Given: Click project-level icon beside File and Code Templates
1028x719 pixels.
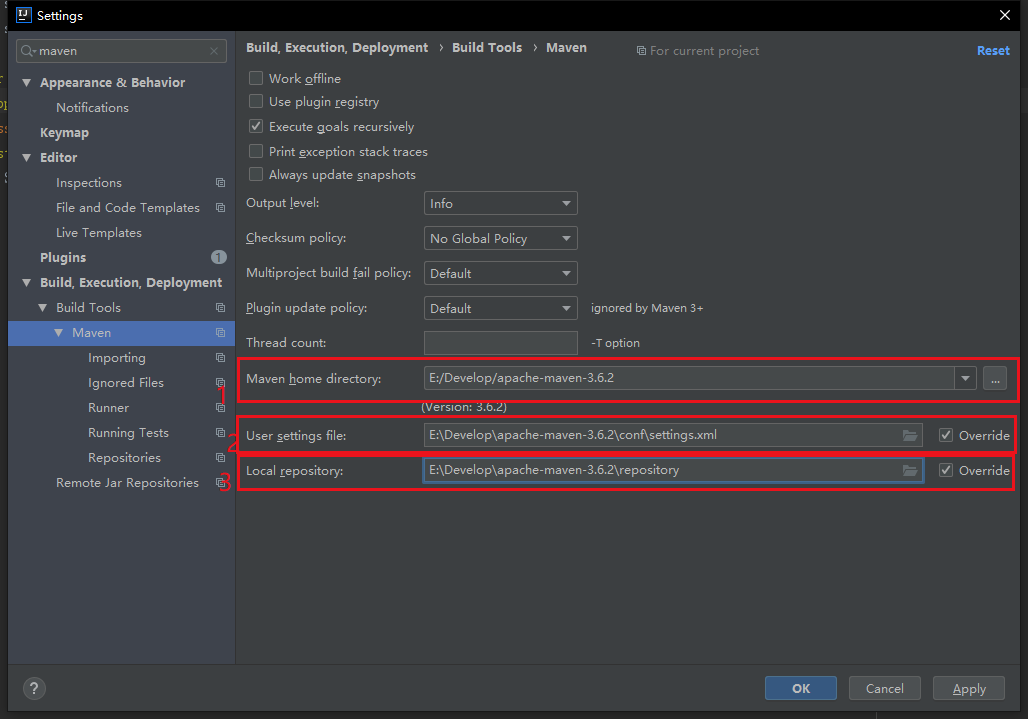Looking at the screenshot, I should click(x=220, y=208).
